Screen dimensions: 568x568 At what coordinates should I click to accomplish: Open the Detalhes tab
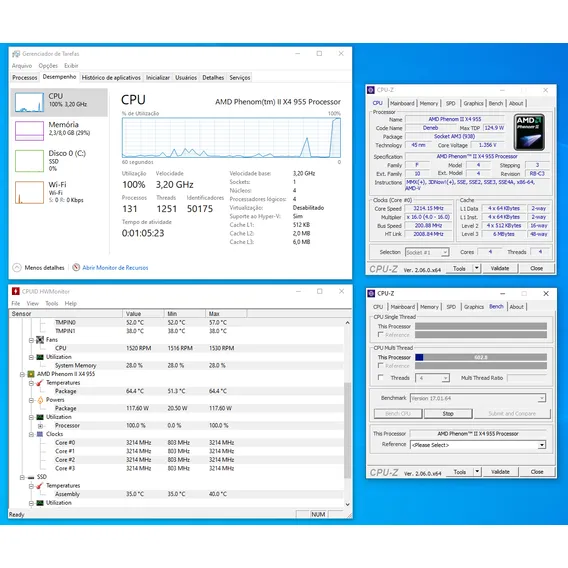coord(213,78)
